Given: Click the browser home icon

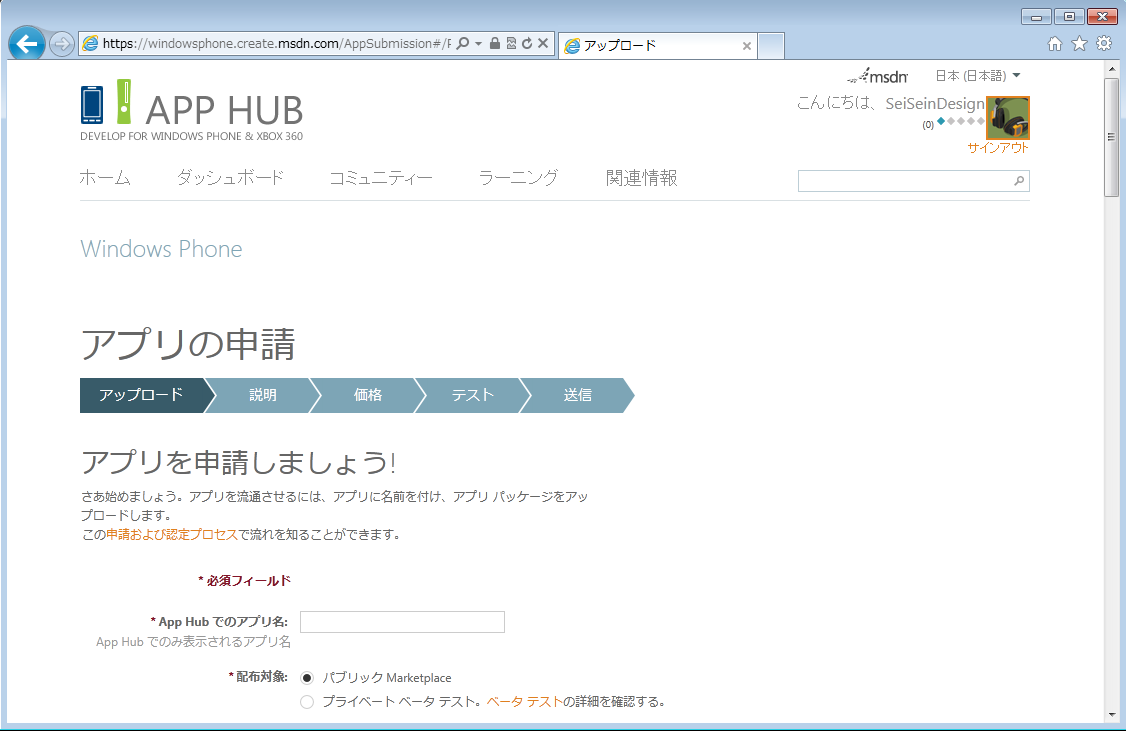Looking at the screenshot, I should click(1055, 44).
